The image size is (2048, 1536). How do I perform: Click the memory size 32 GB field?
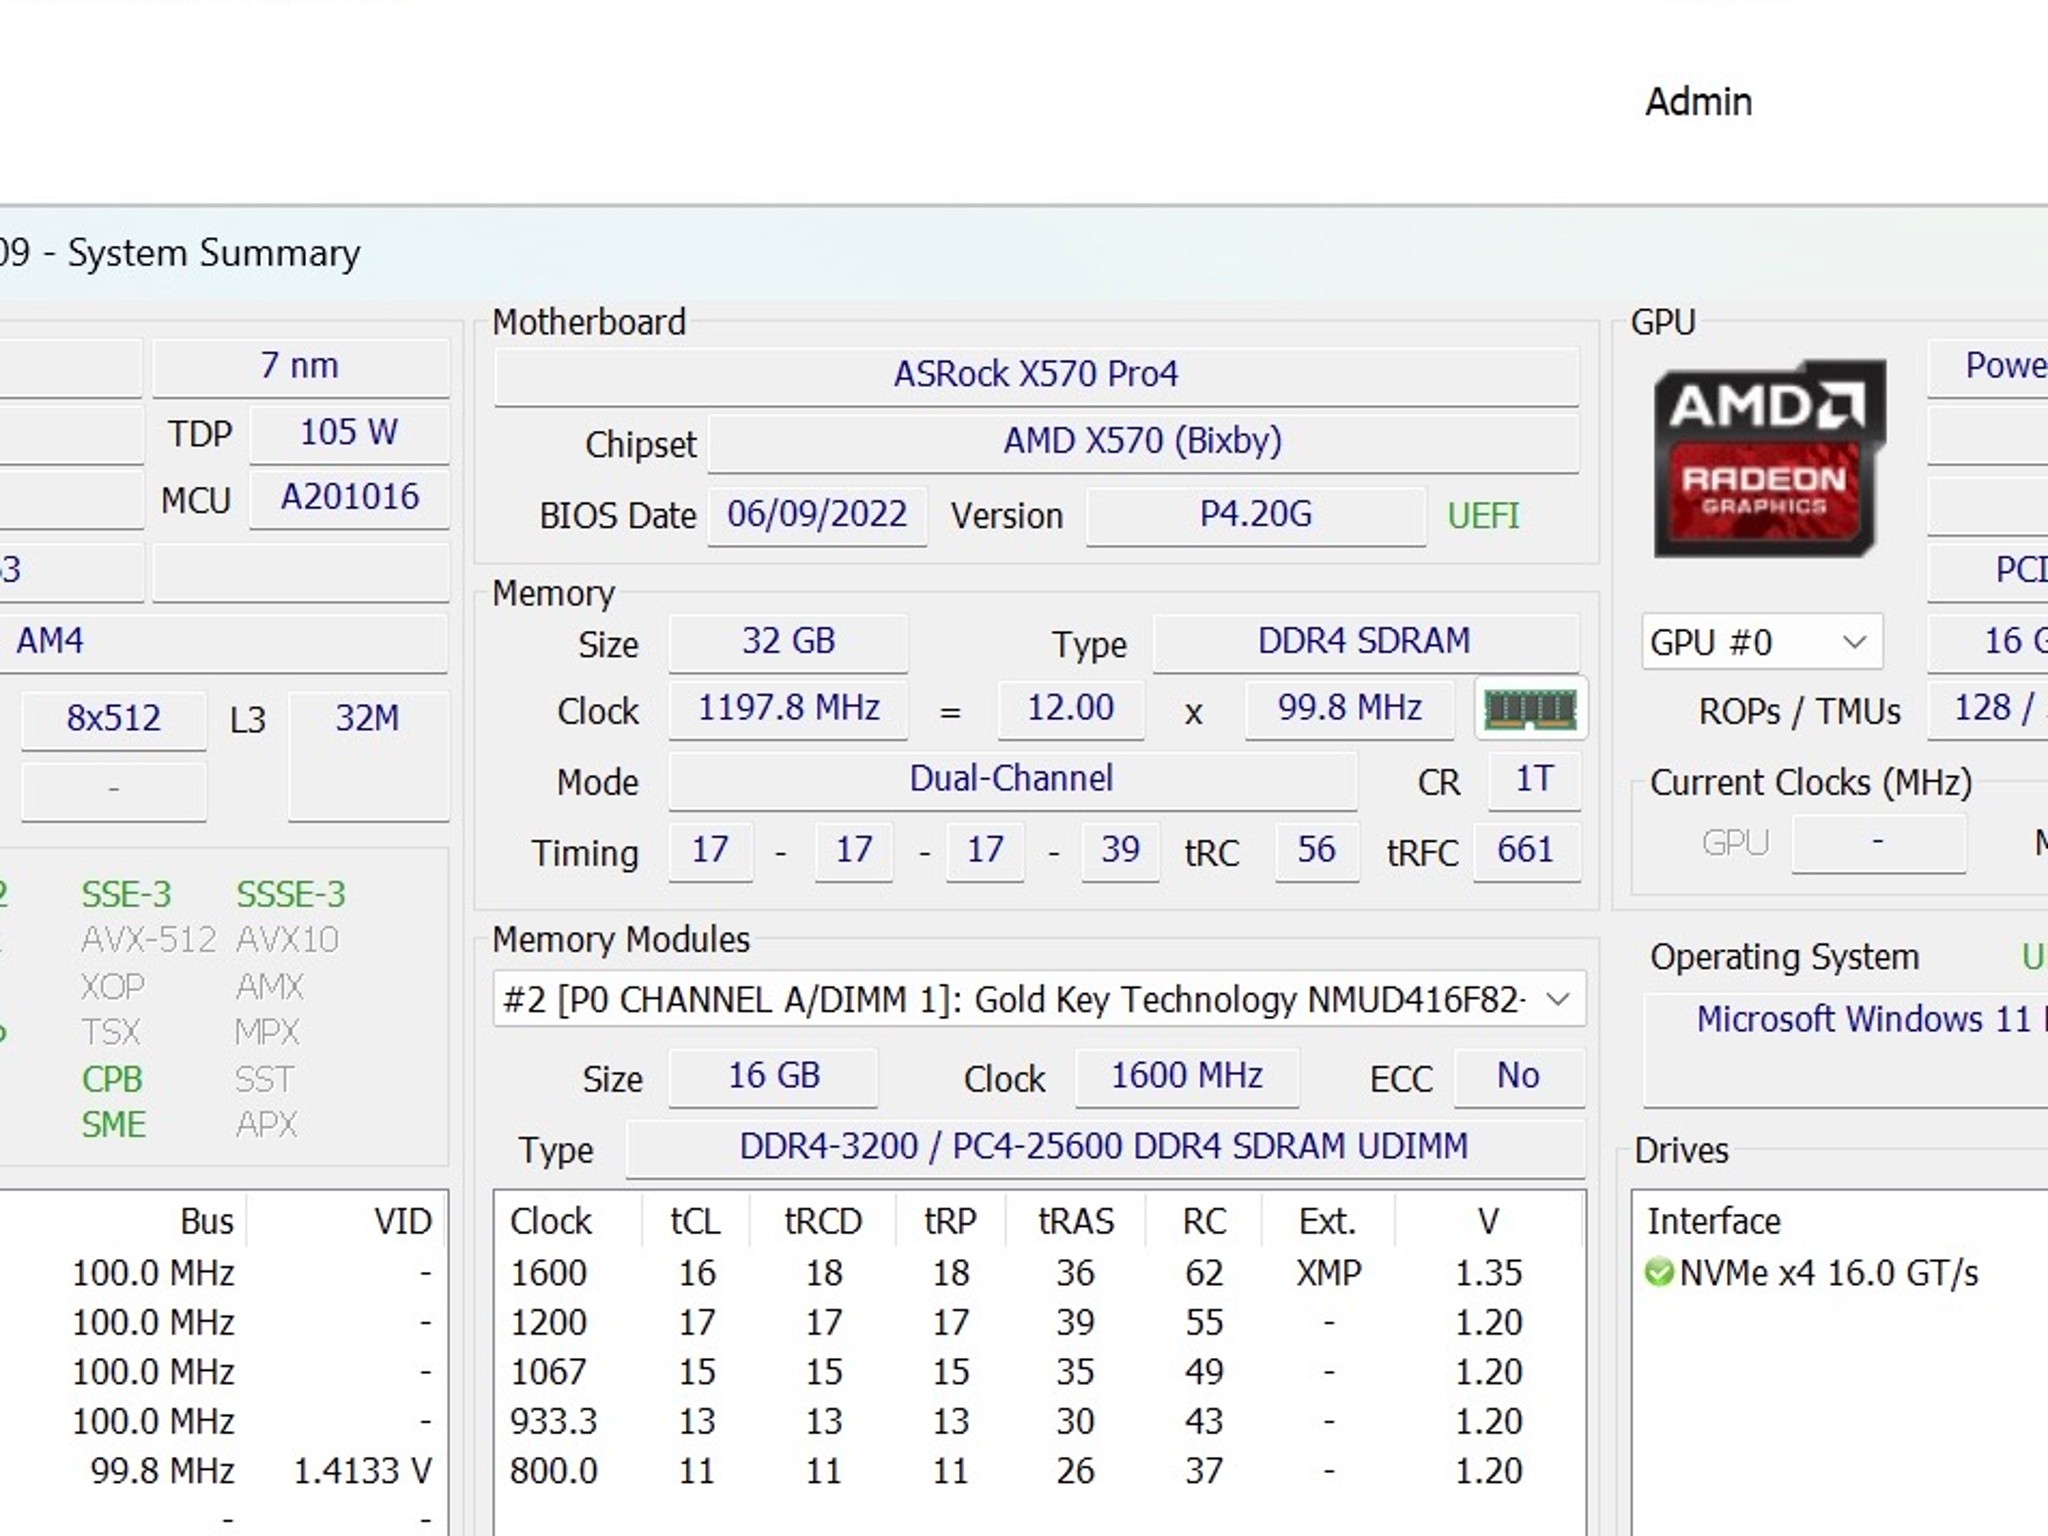[788, 642]
